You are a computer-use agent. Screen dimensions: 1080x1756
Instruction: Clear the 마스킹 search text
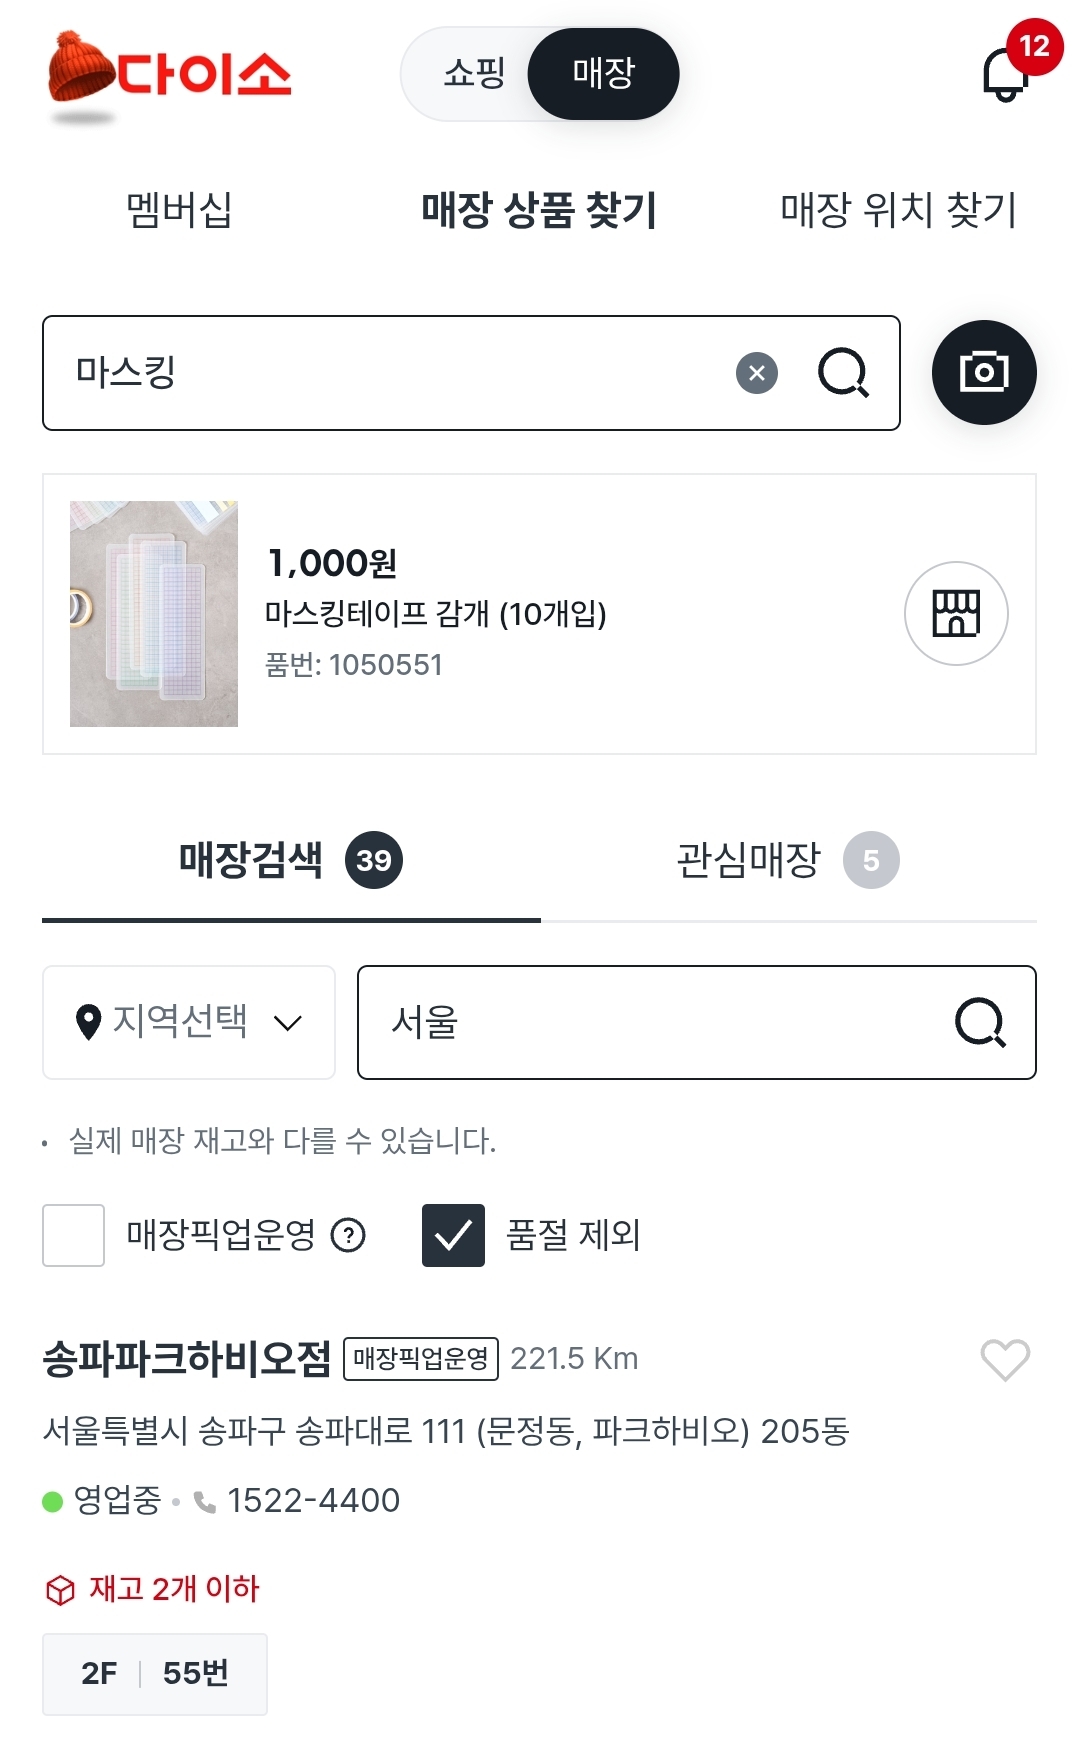757,373
